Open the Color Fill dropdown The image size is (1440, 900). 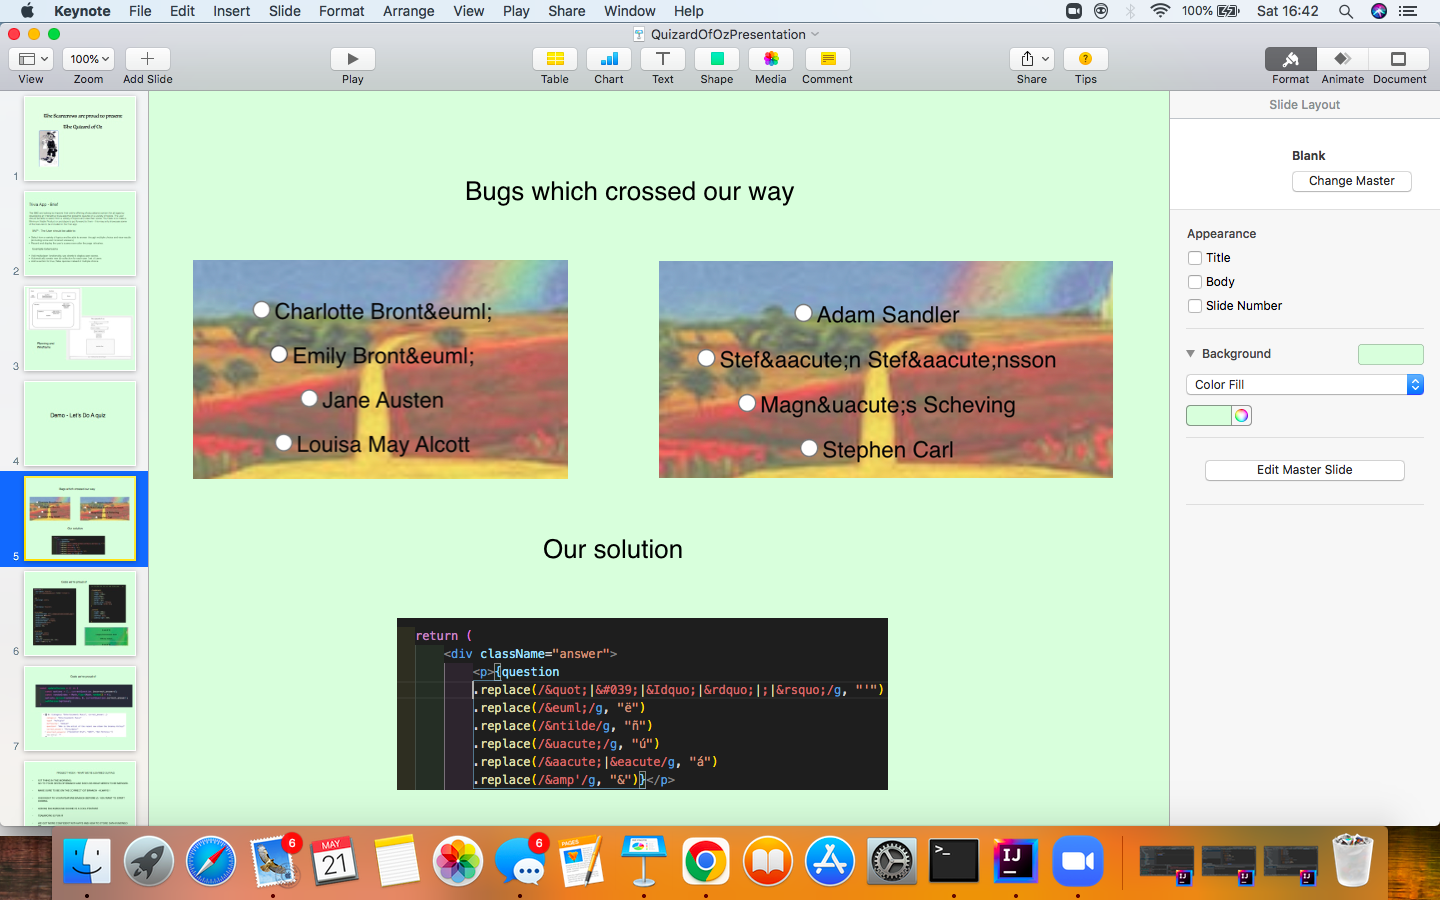[1305, 385]
